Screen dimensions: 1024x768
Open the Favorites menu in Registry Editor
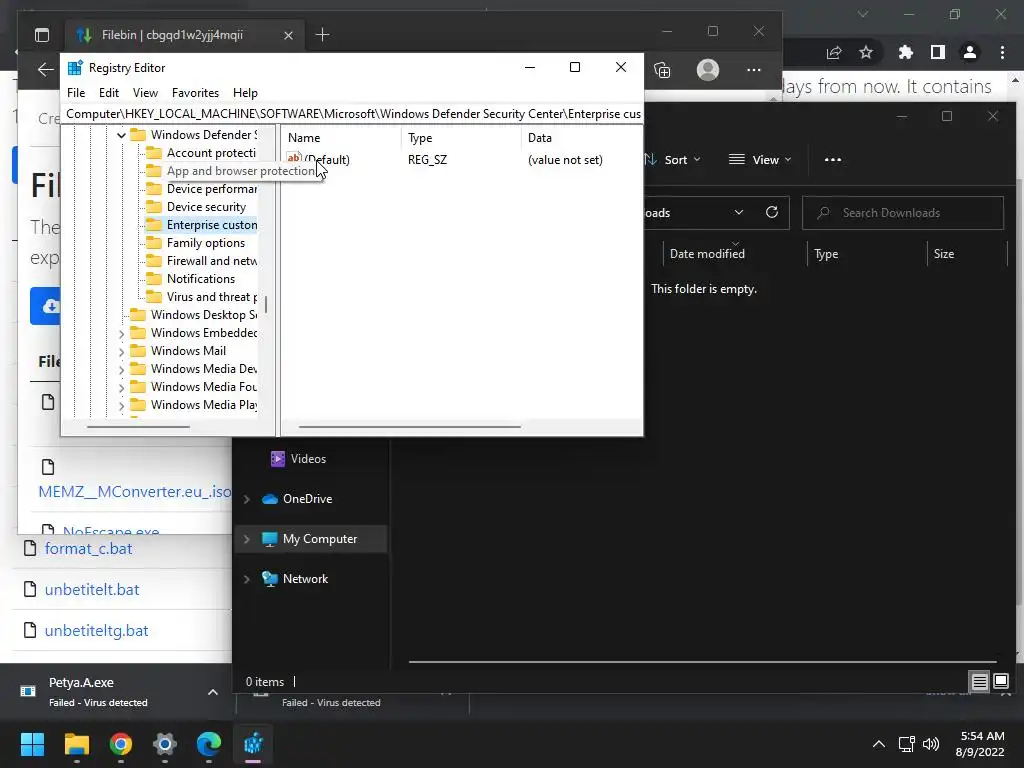click(195, 93)
